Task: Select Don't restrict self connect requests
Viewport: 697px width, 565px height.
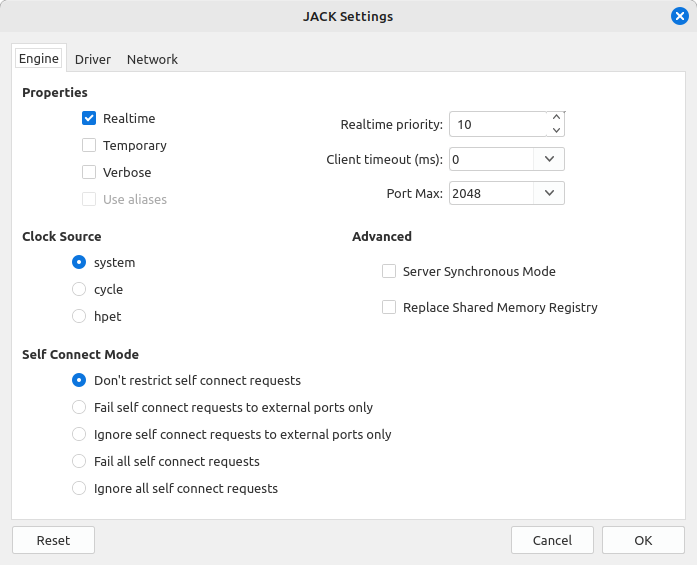Action: click(x=79, y=380)
